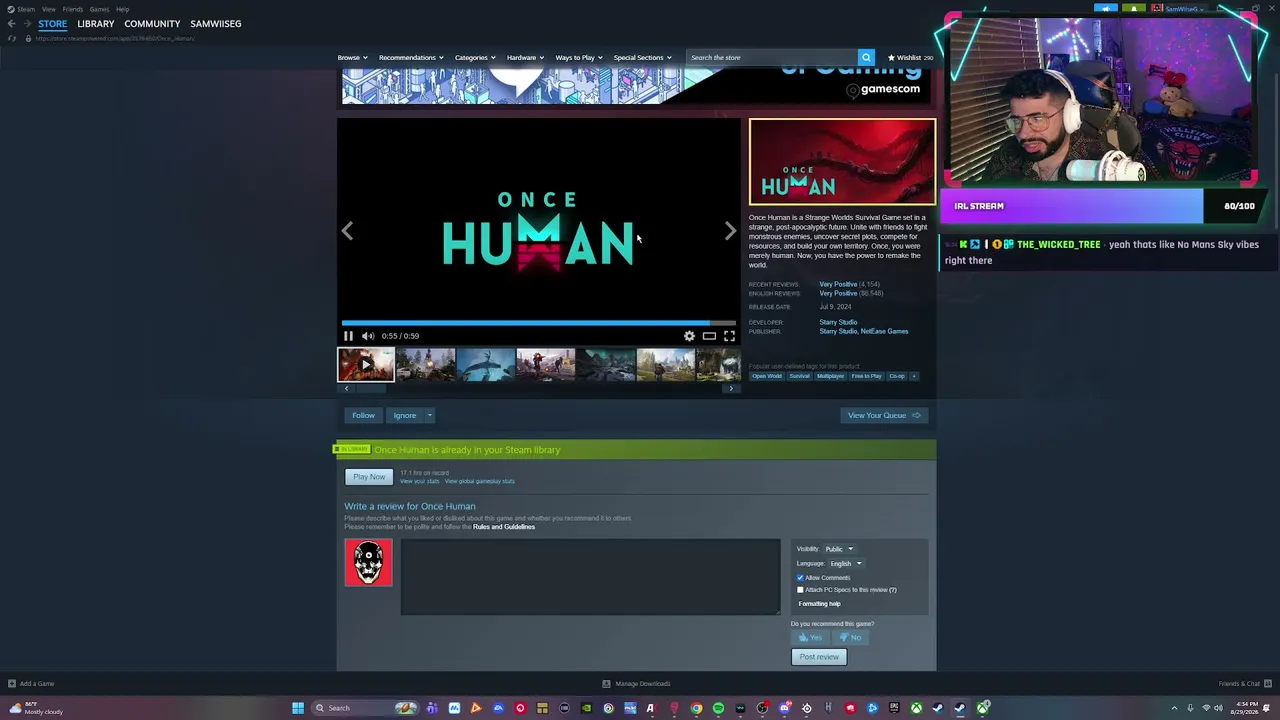Expand the Special Sections menu
Image resolution: width=1280 pixels, height=720 pixels.
[642, 57]
